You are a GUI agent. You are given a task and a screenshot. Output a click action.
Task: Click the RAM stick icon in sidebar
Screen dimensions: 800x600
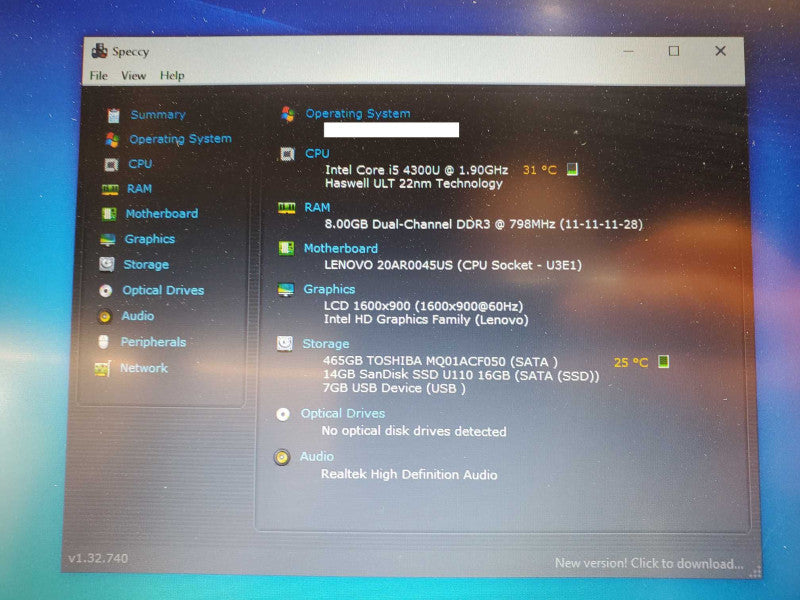[110, 189]
